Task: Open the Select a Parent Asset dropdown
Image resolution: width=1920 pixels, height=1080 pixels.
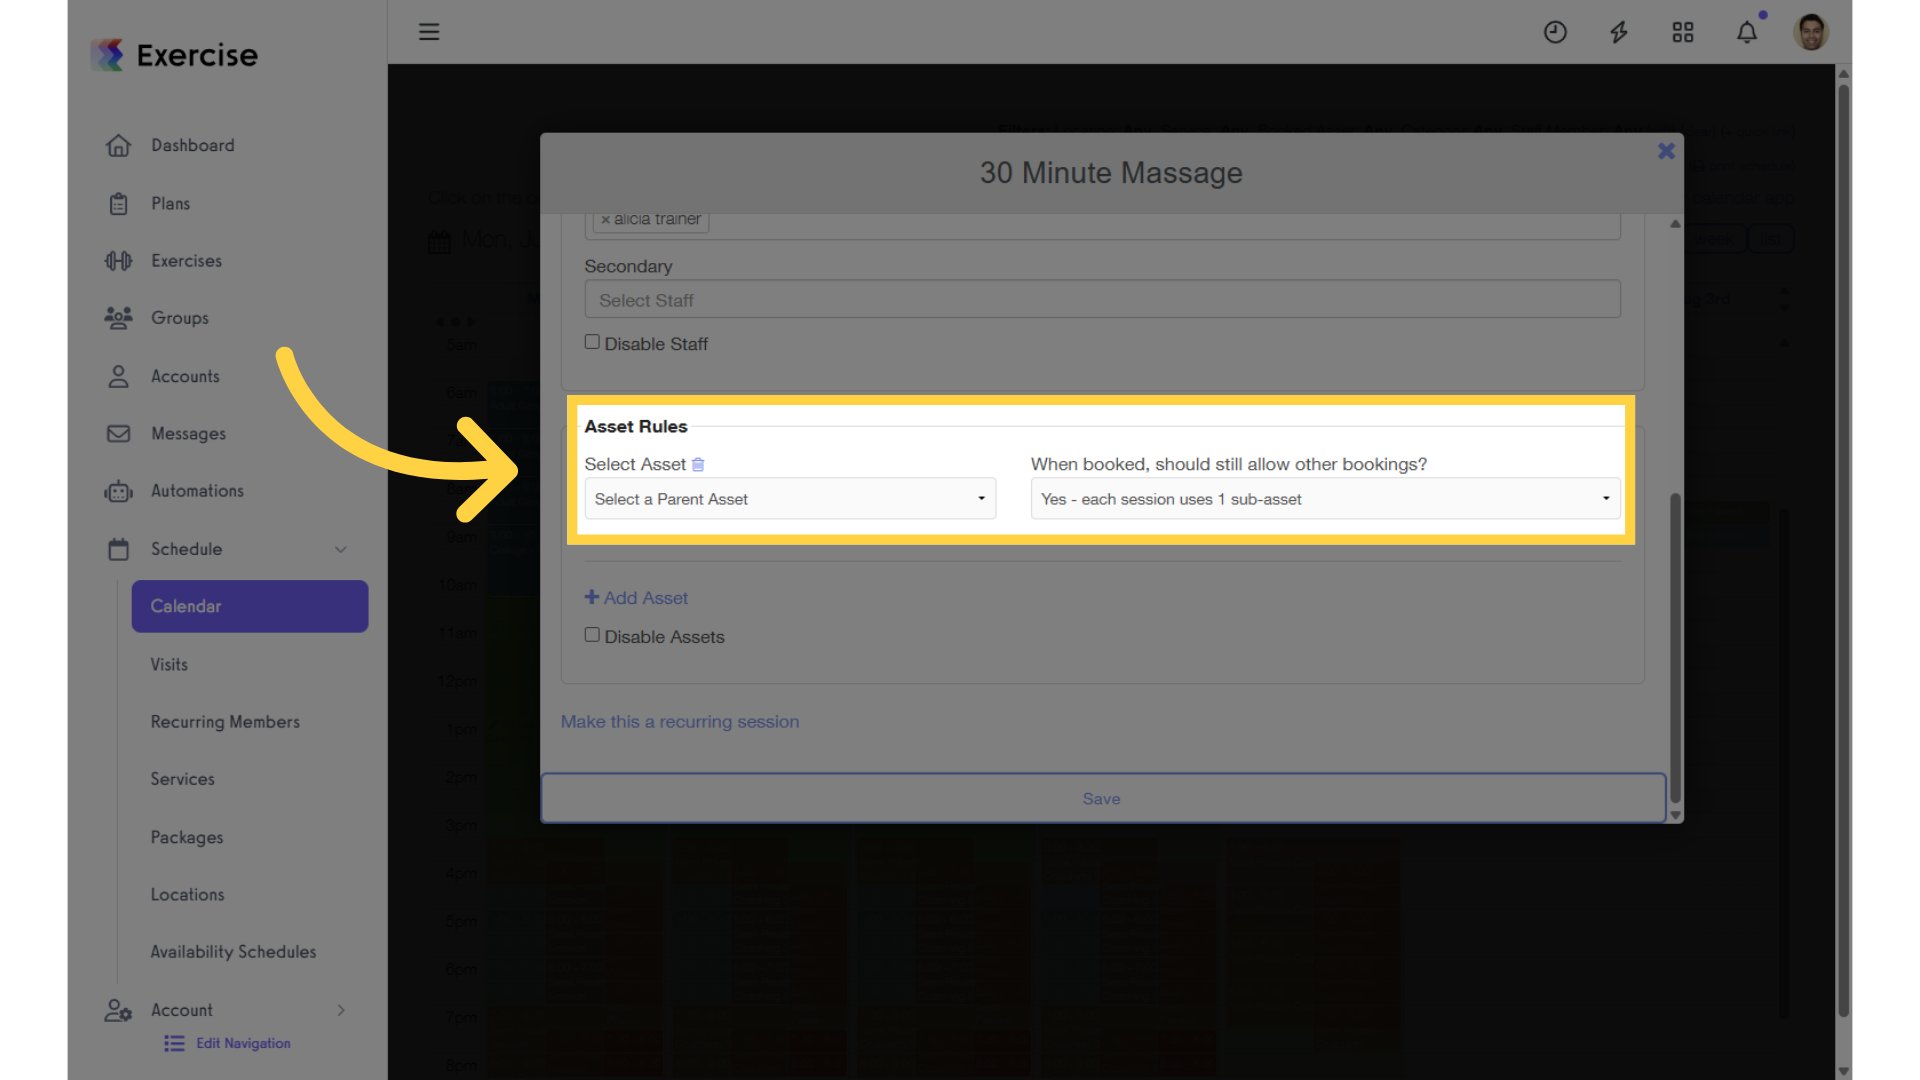Action: point(790,499)
